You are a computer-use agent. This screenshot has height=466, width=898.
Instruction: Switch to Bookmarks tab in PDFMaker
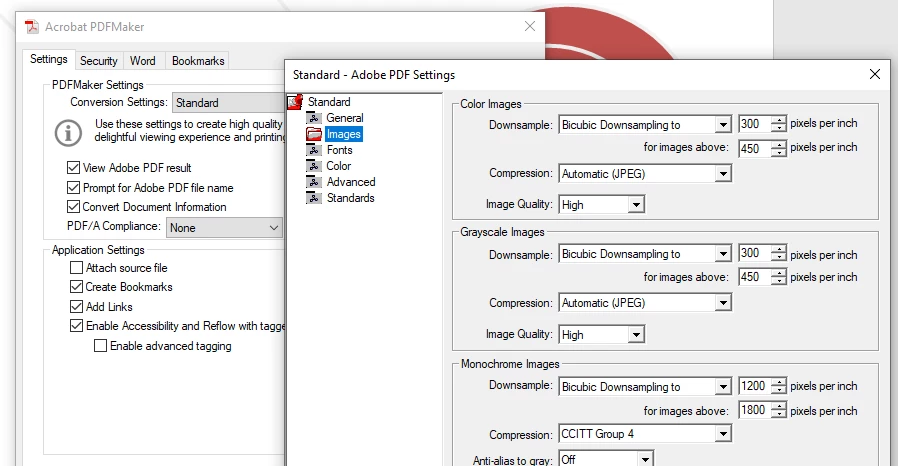coord(198,61)
